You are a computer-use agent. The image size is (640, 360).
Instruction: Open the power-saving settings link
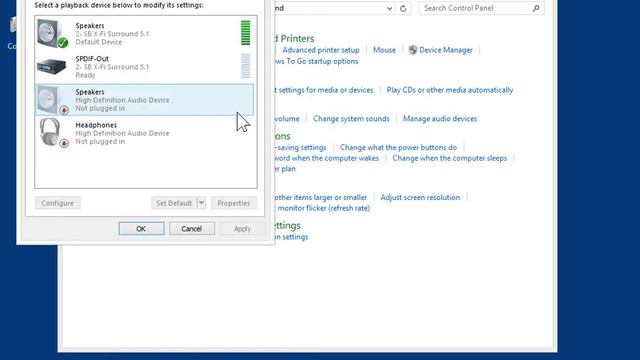coord(301,147)
